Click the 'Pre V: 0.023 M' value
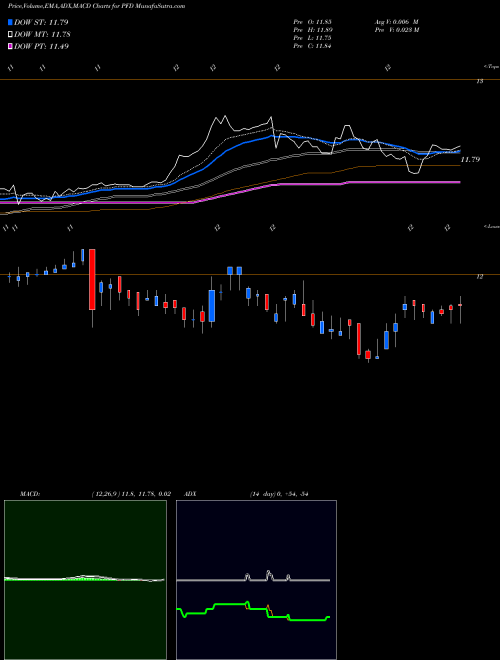The height and width of the screenshot is (660, 500). pyautogui.click(x=397, y=30)
